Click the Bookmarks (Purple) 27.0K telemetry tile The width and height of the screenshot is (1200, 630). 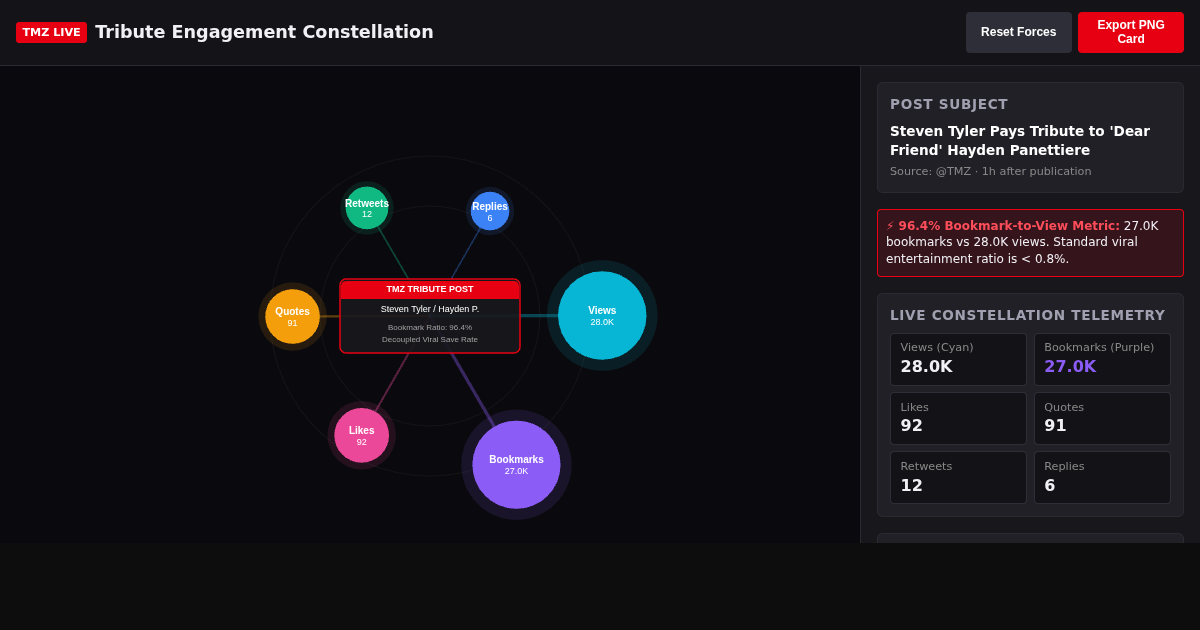click(1102, 359)
